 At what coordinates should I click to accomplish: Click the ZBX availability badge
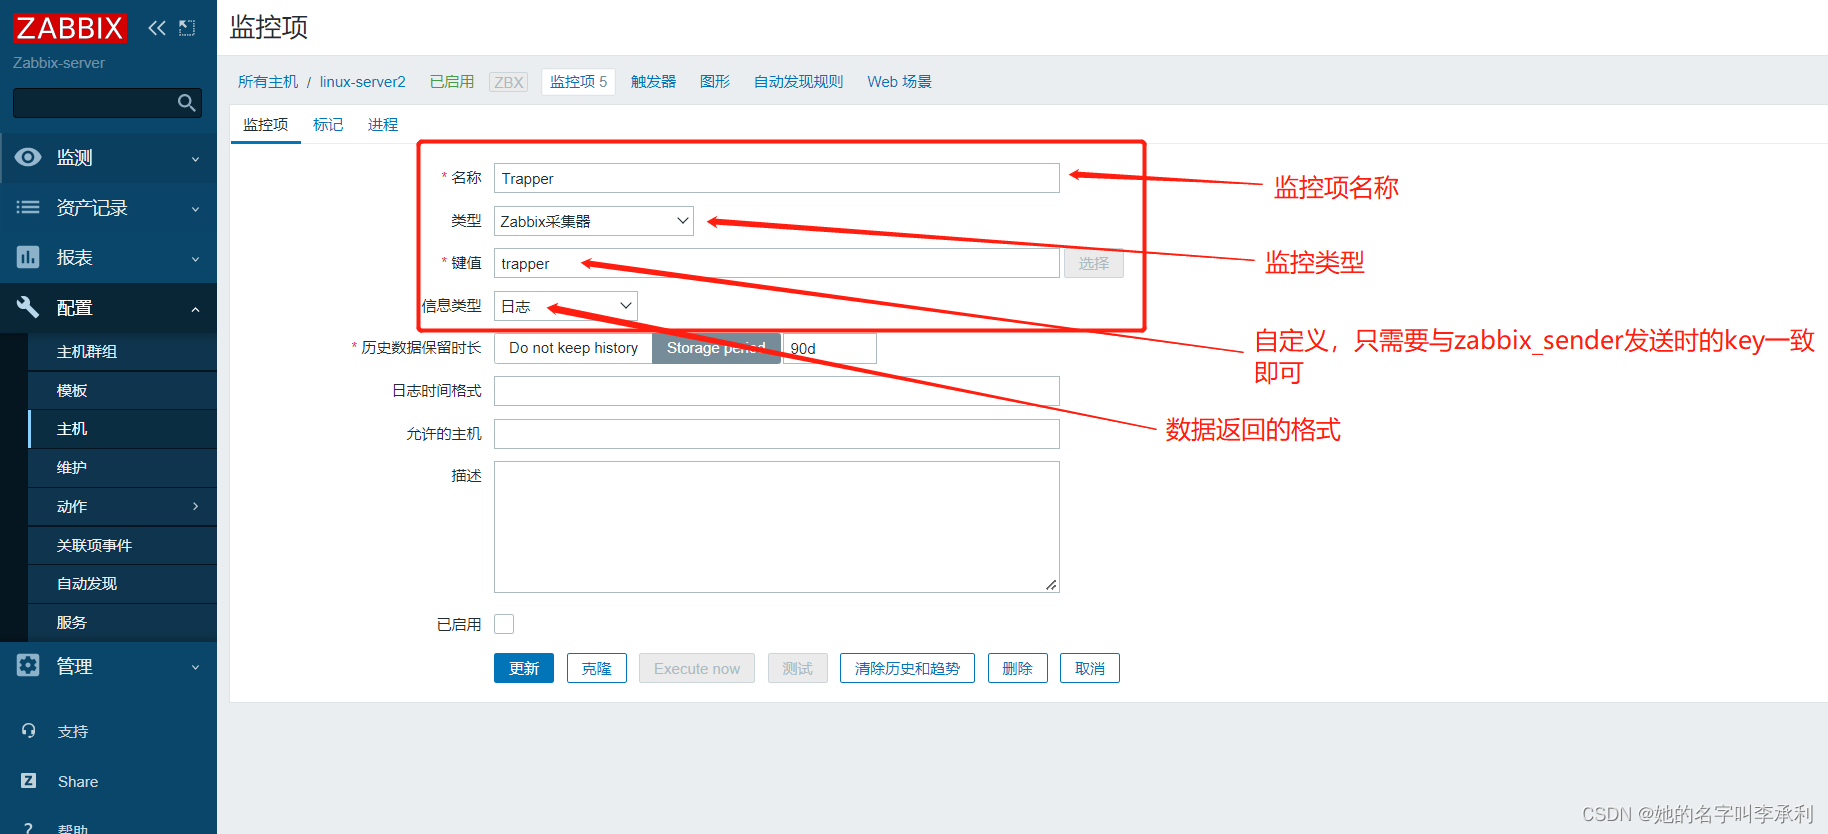click(x=509, y=82)
